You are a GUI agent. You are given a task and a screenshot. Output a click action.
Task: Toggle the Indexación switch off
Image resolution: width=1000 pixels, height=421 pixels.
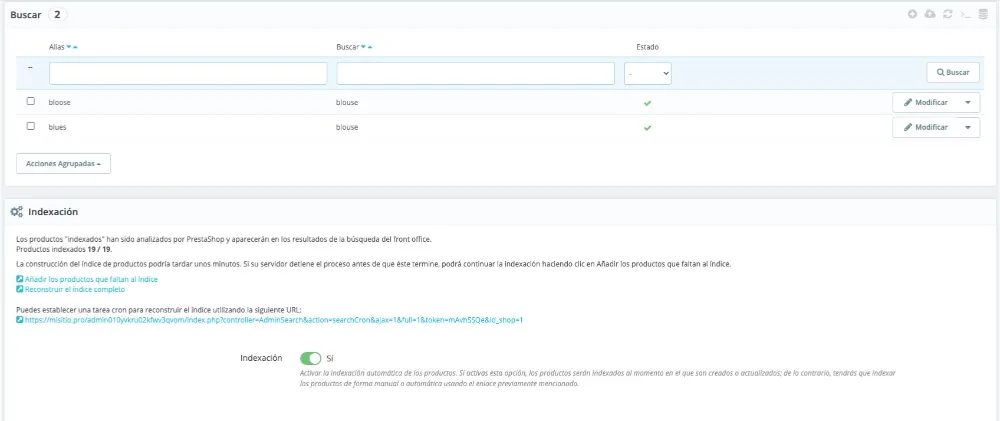pos(311,358)
